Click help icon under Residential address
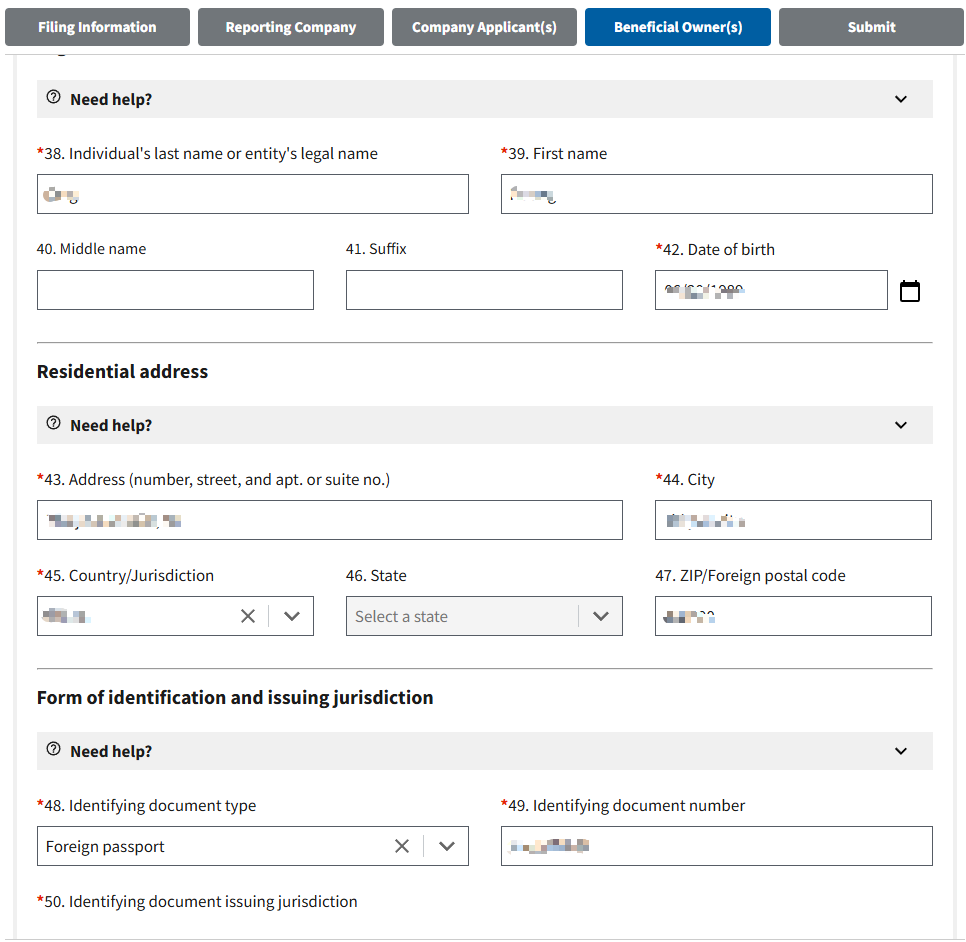Screen dimensions: 966x942 click(x=54, y=424)
